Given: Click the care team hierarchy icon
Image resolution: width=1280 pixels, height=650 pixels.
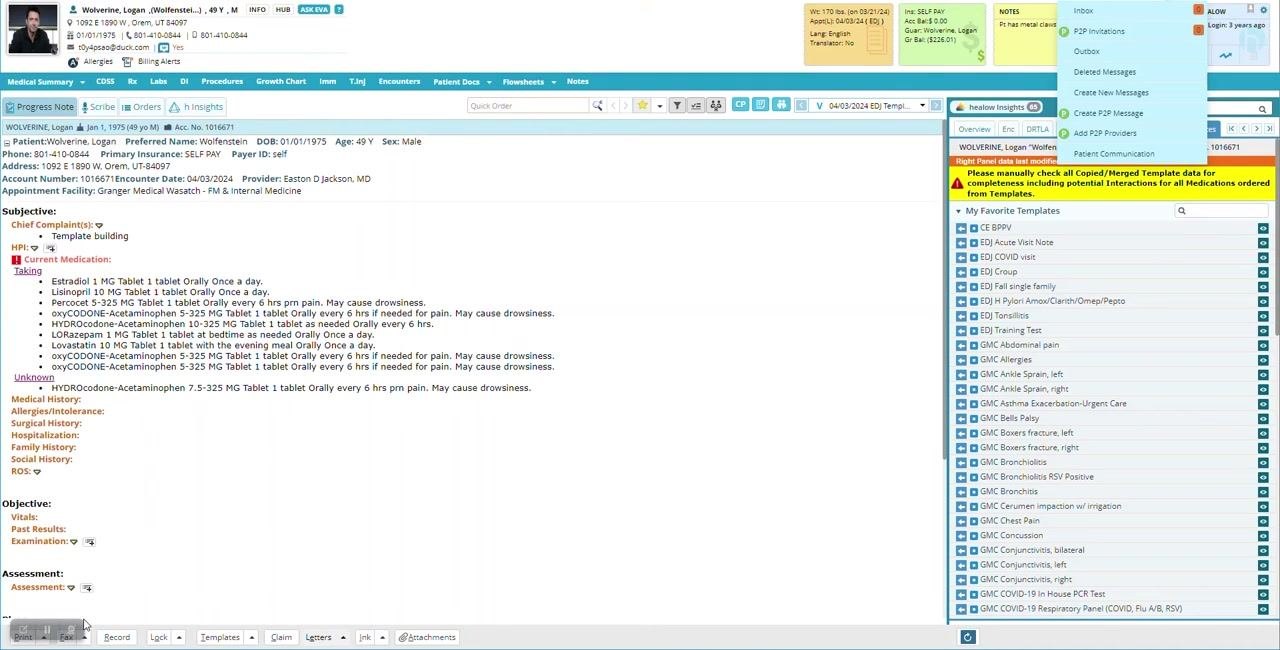Looking at the screenshot, I should [x=715, y=106].
